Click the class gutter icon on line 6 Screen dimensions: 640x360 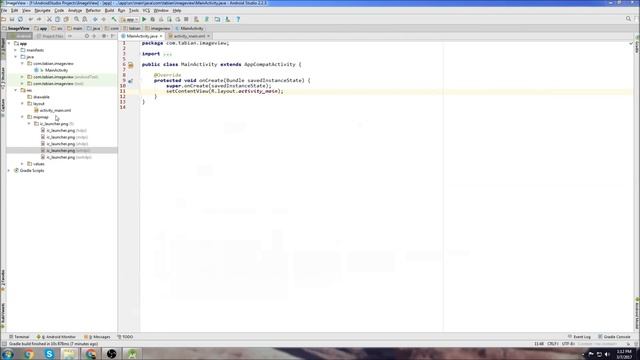[x=131, y=65]
